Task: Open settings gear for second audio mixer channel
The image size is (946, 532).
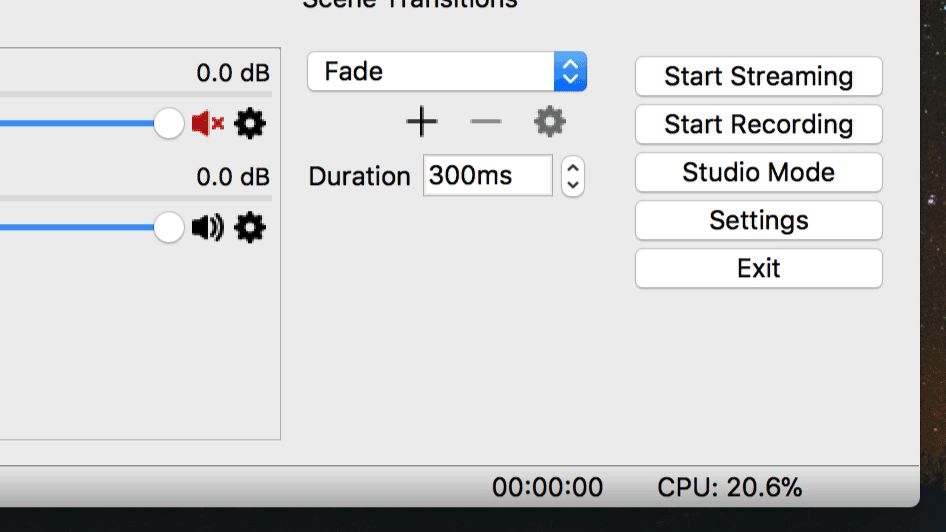Action: pyautogui.click(x=250, y=227)
